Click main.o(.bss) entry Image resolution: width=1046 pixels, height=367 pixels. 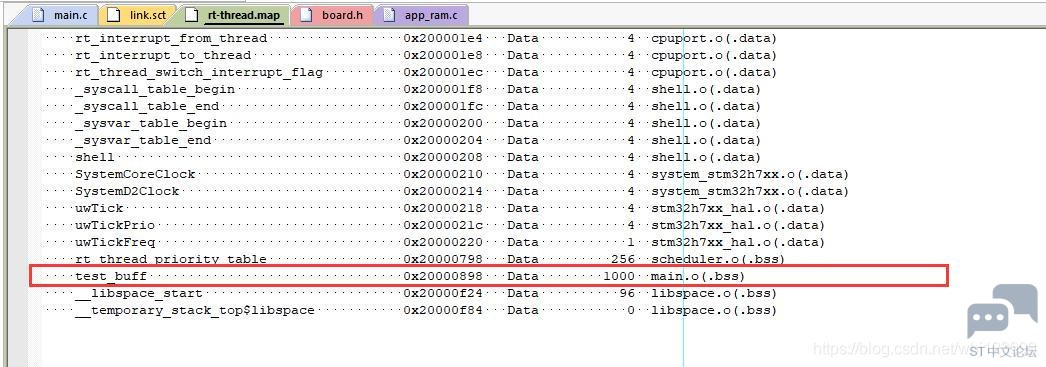tap(698, 276)
